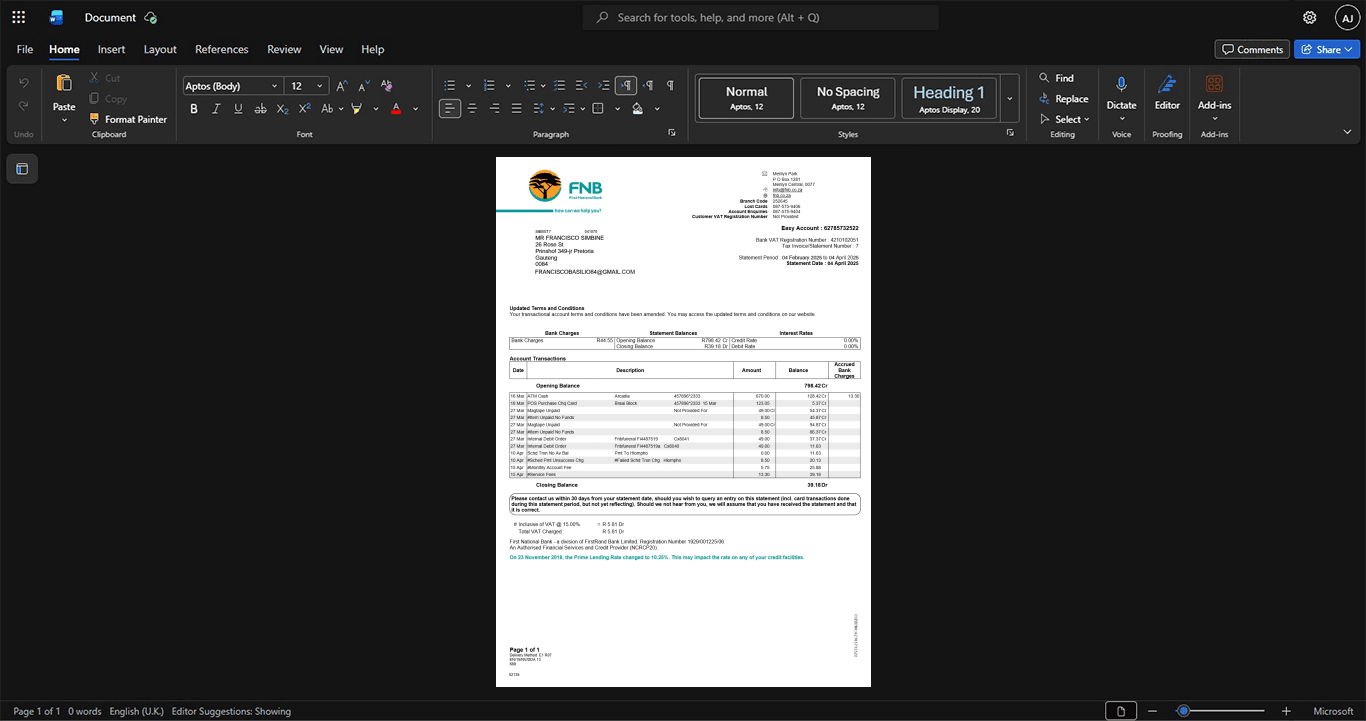Image resolution: width=1366 pixels, height=721 pixels.
Task: Open the navigation pane sidebar icon
Action: point(22,169)
